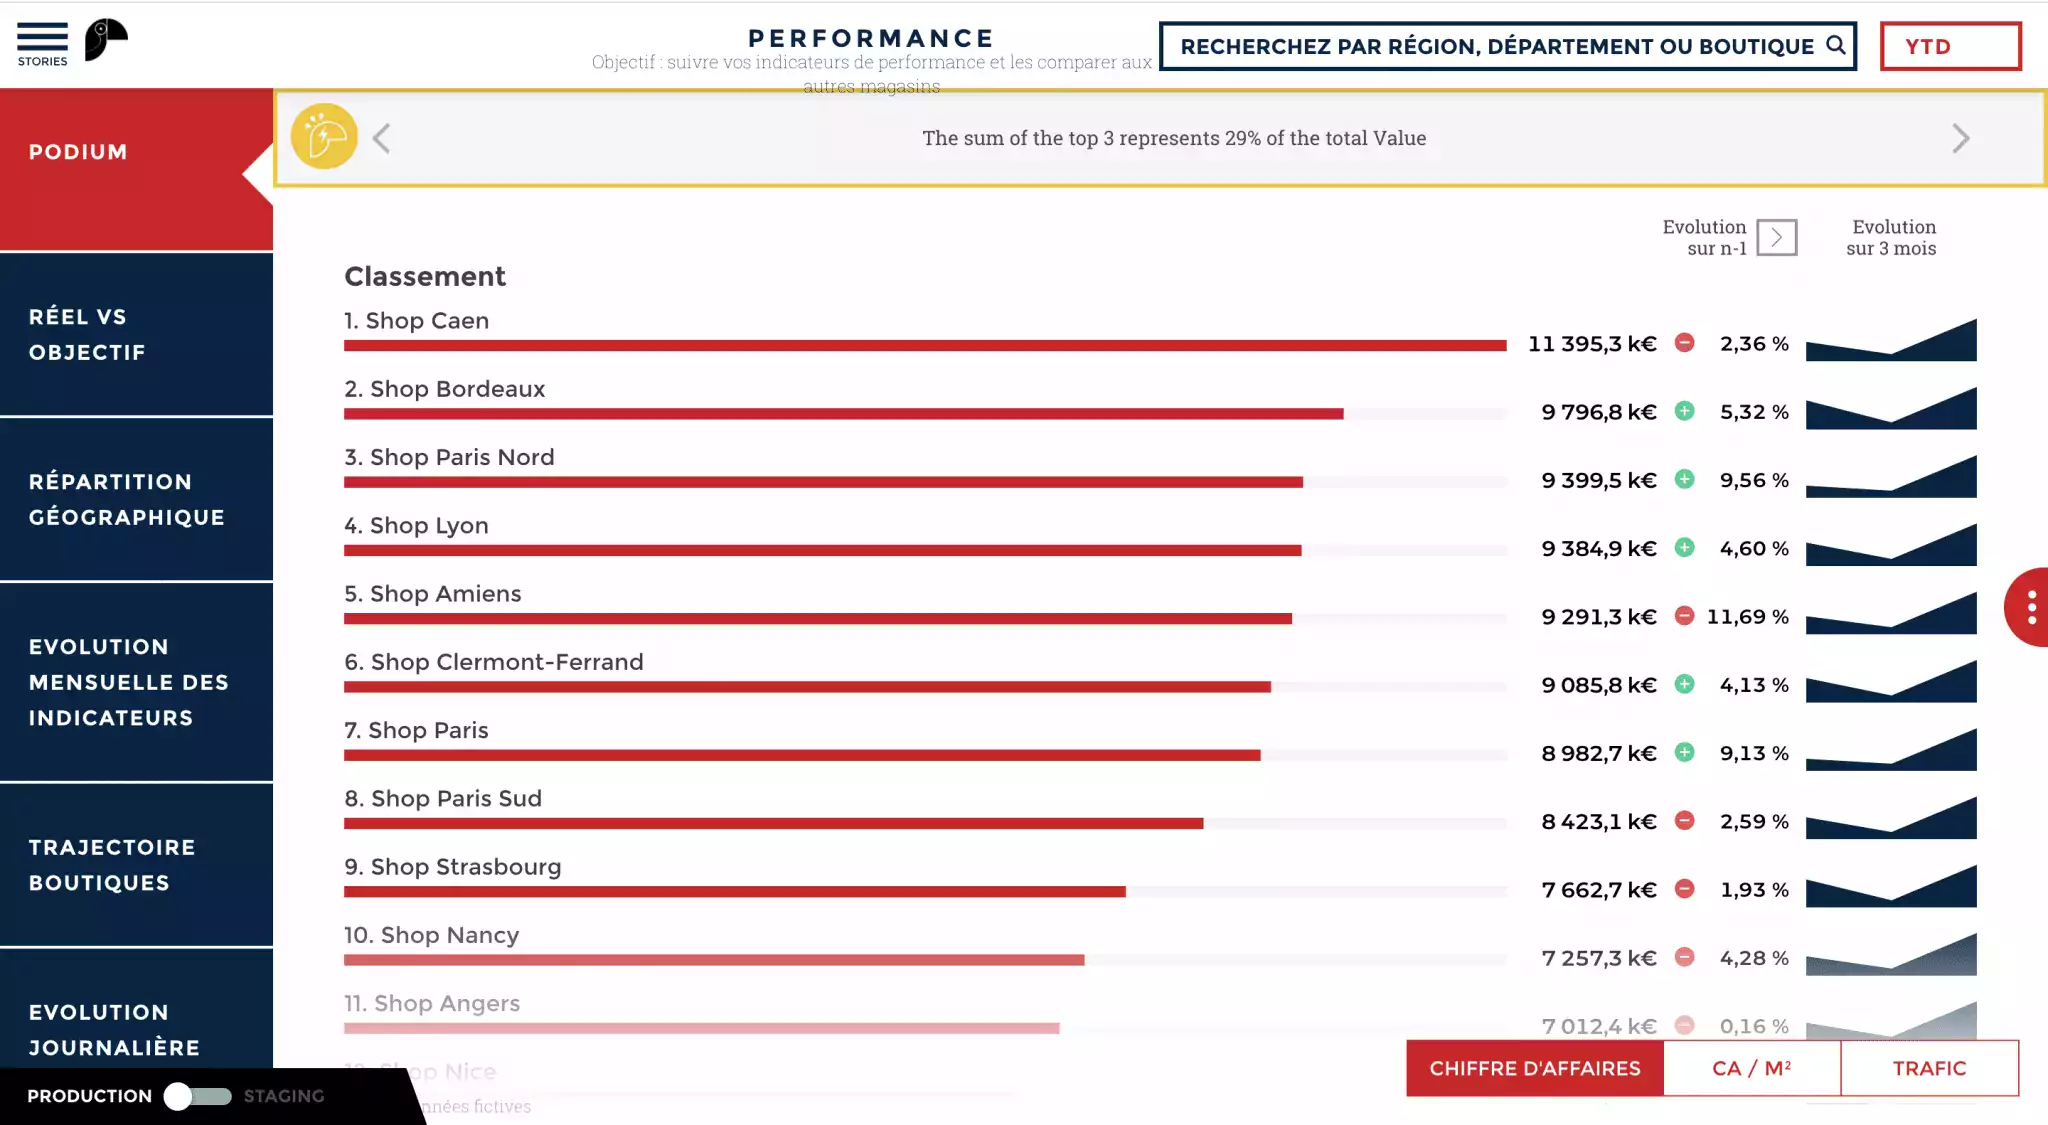The height and width of the screenshot is (1125, 2048).
Task: Switch metric to CA / M²
Action: [1752, 1068]
